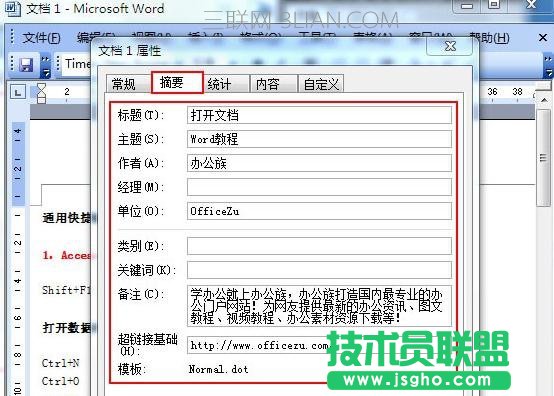Open the 帮助(H) menu
The width and height of the screenshot is (554, 396).
pos(489,37)
